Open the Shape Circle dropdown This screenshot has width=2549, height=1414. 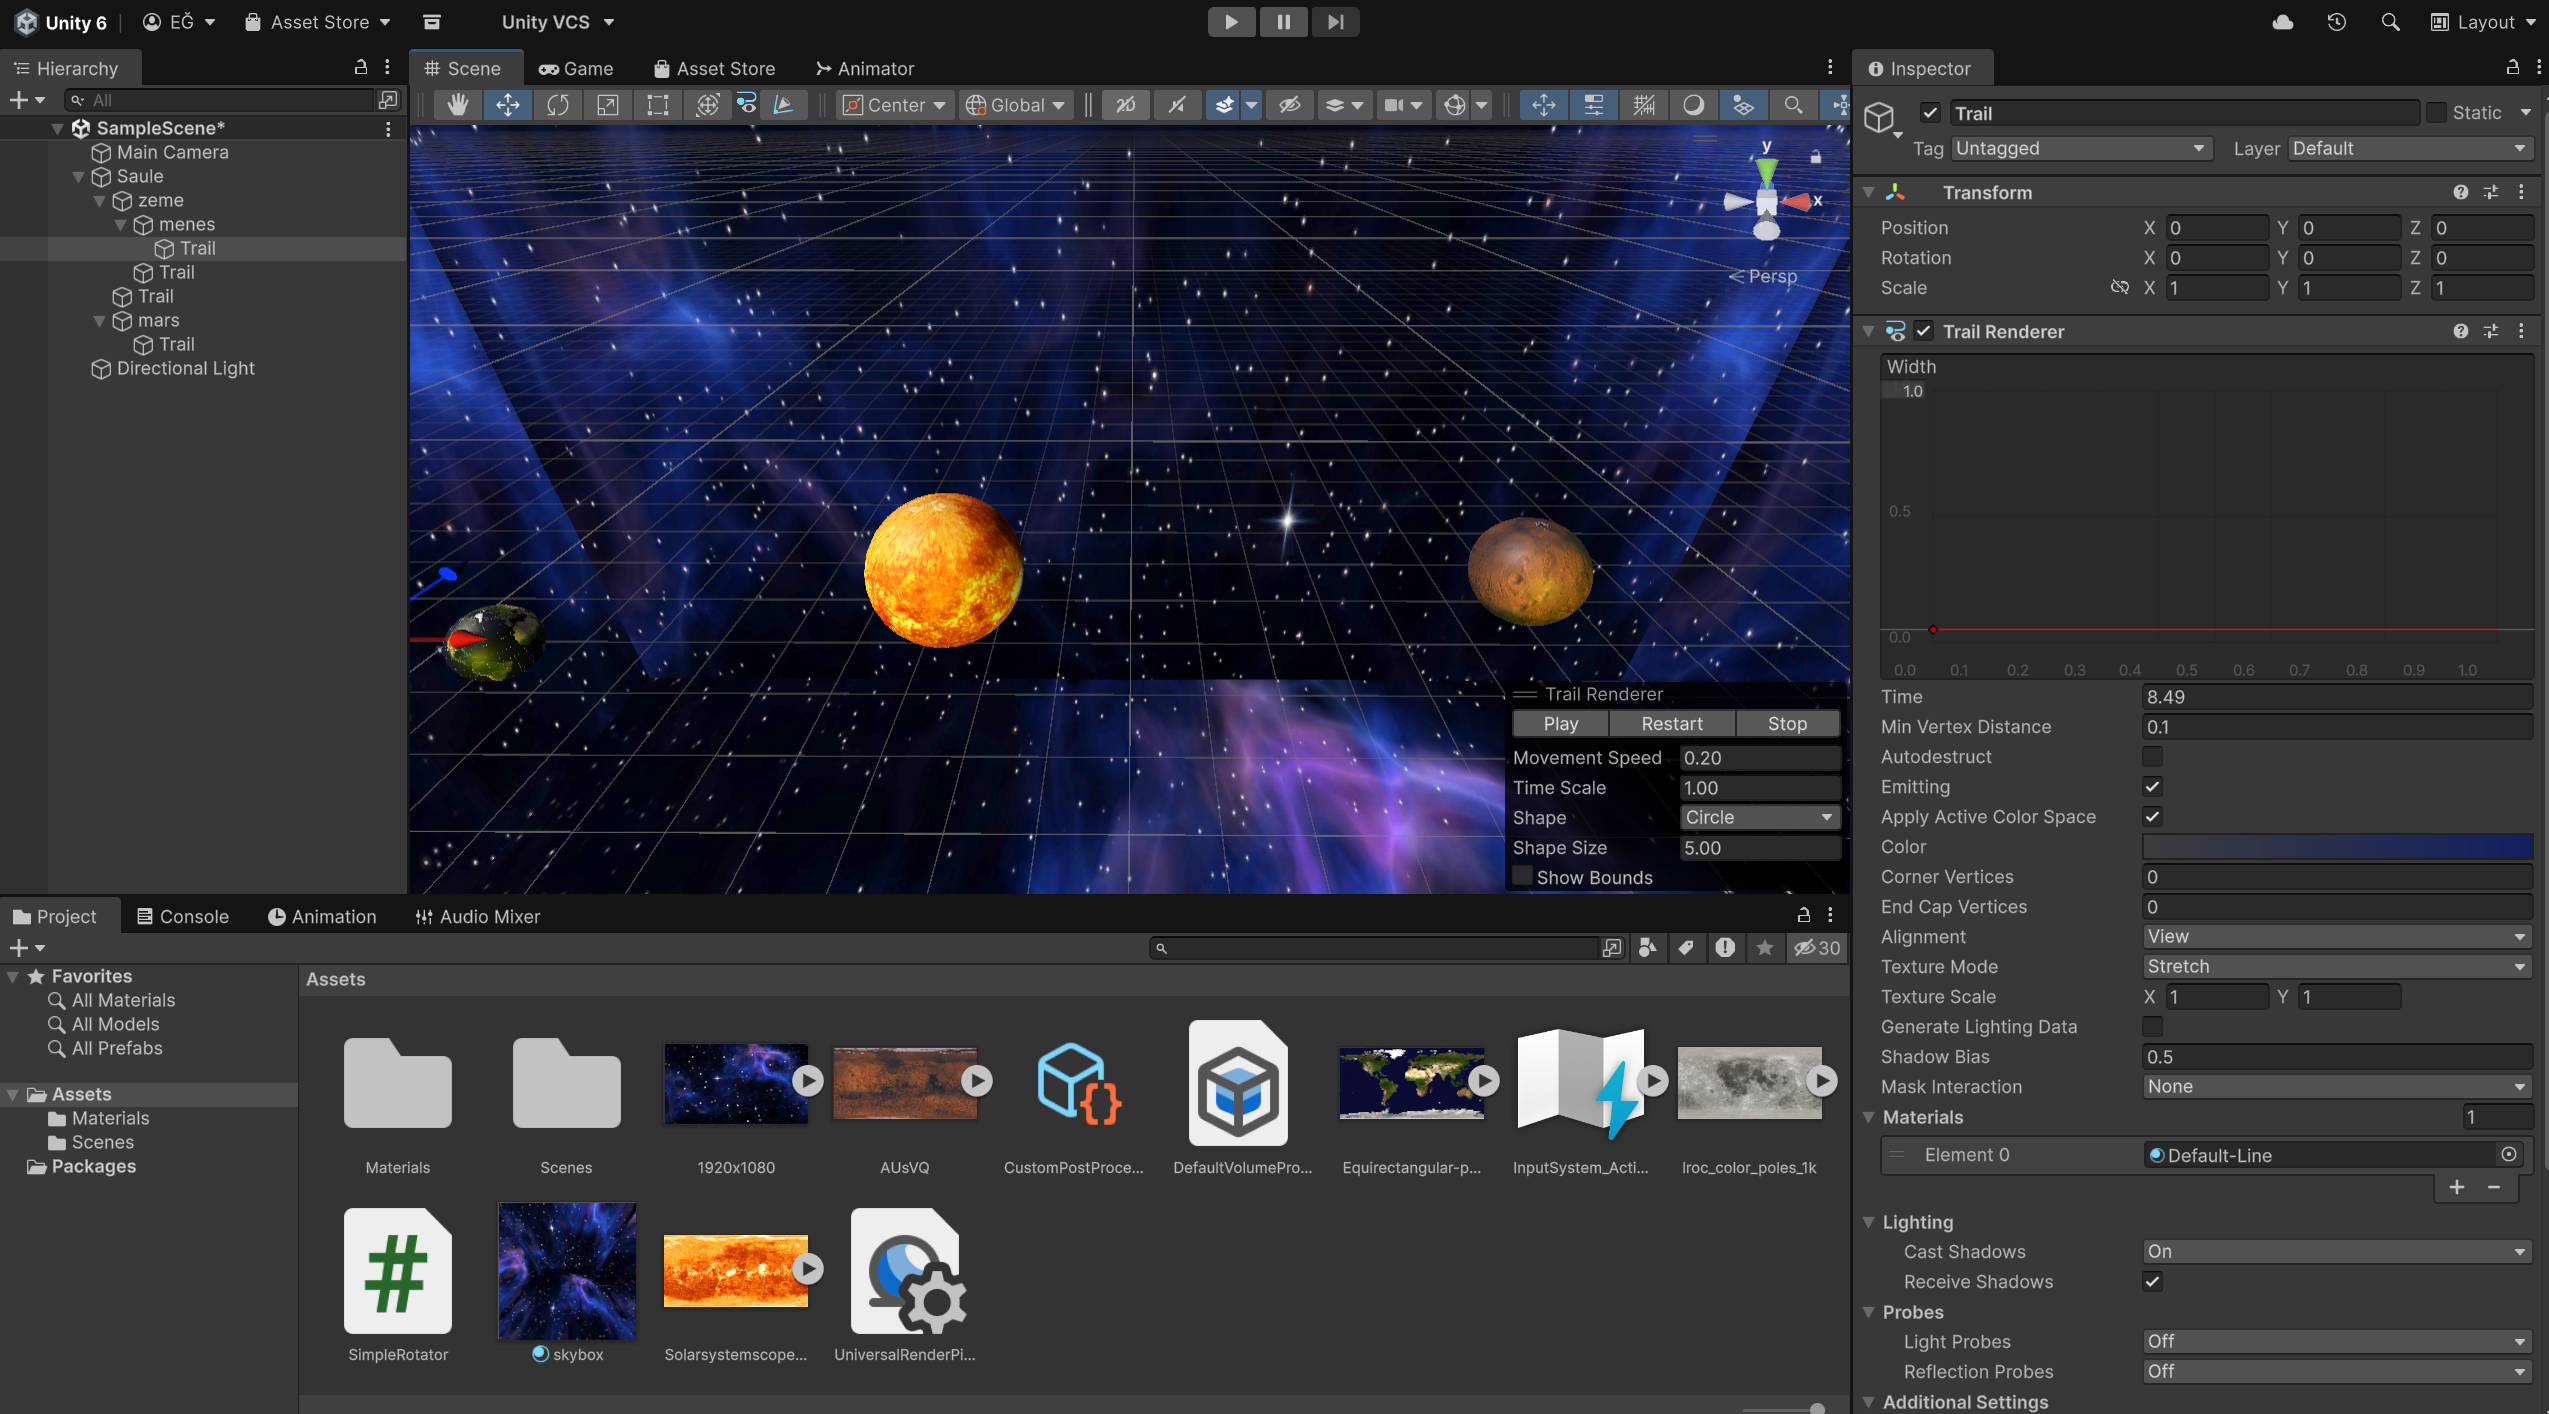pyautogui.click(x=1759, y=818)
